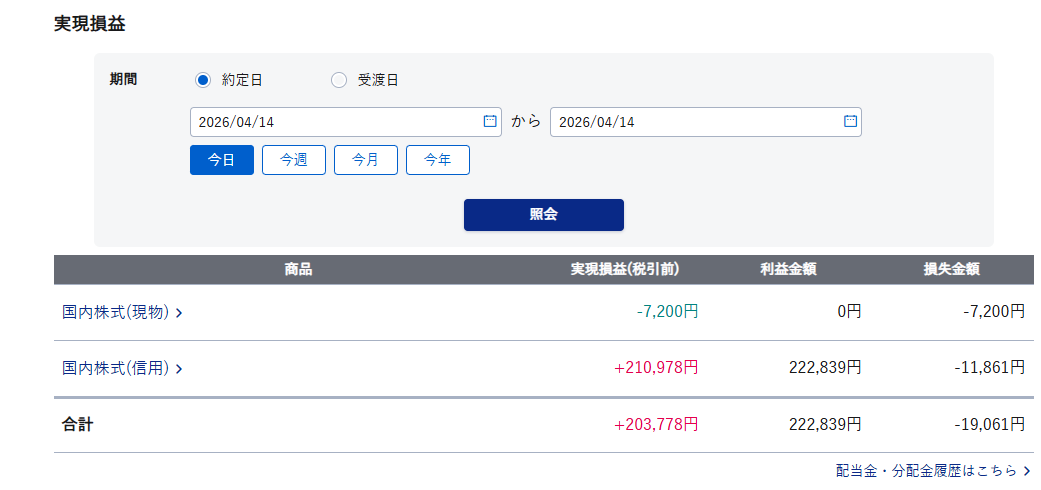Open calendar icon for start date
The height and width of the screenshot is (490, 1041).
click(490, 121)
